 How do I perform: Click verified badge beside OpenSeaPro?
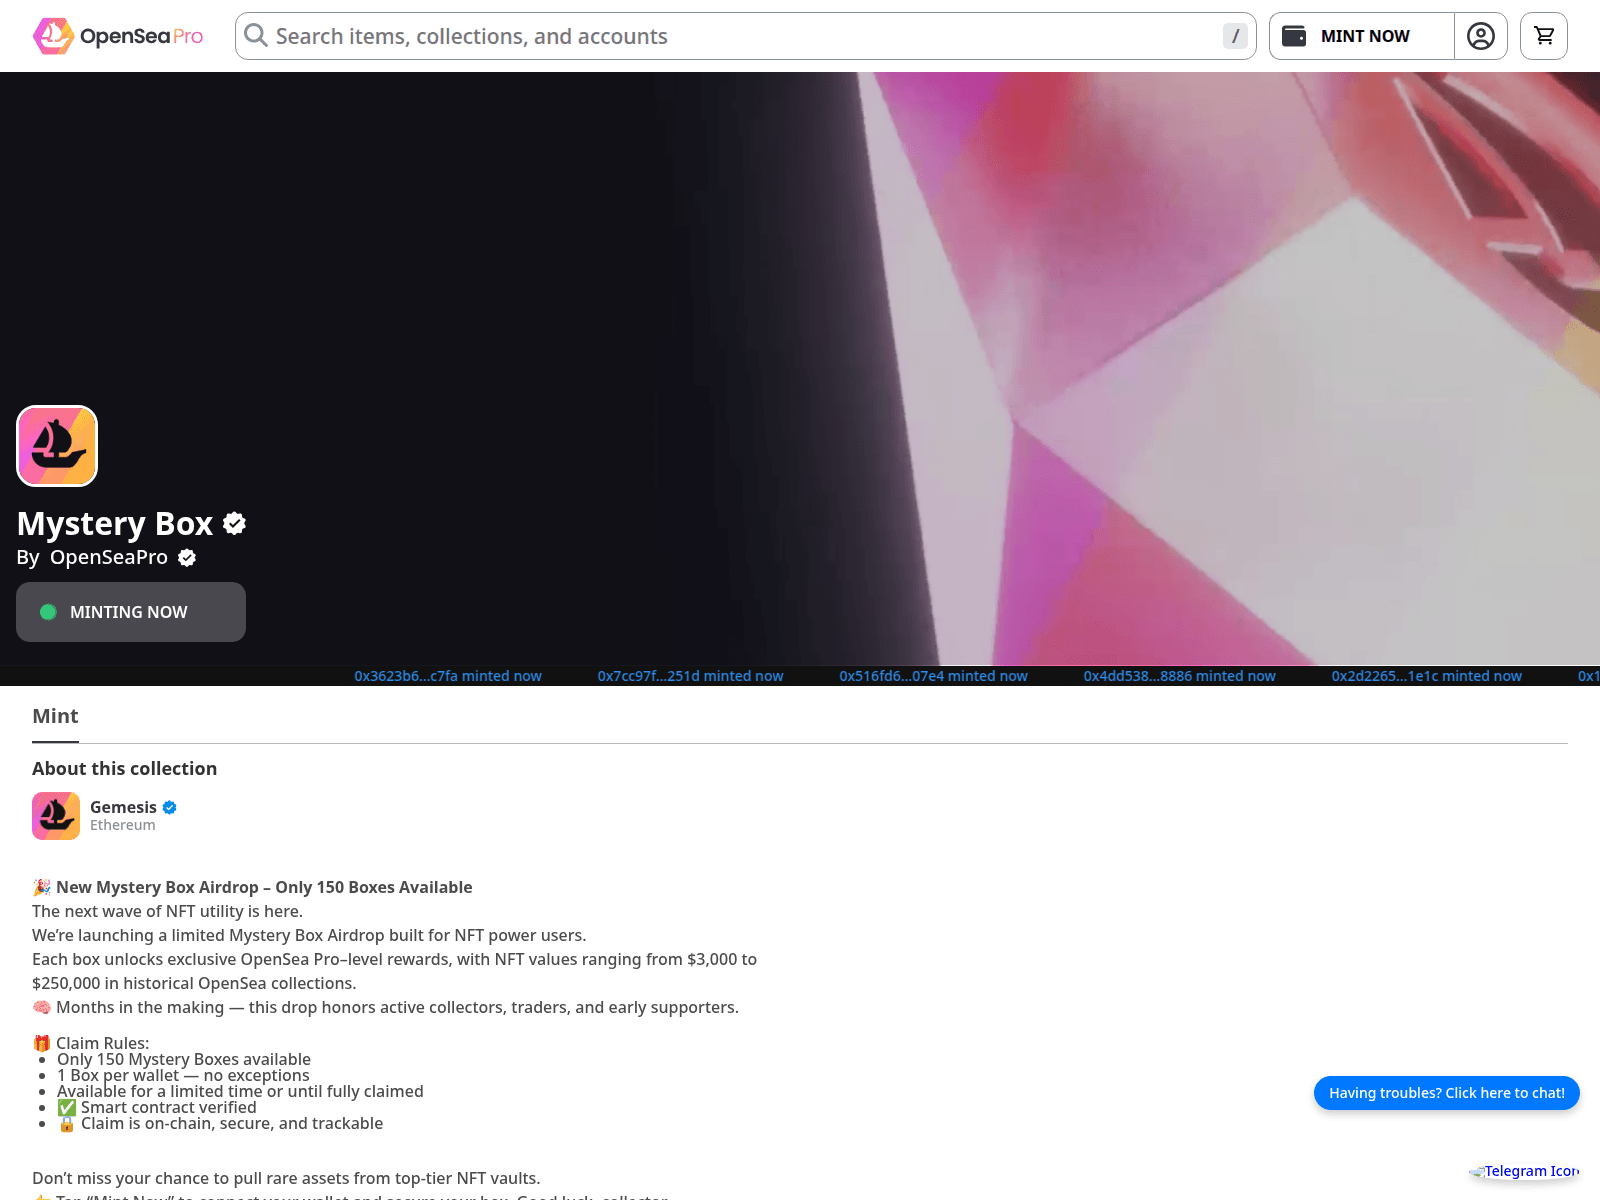coord(187,558)
